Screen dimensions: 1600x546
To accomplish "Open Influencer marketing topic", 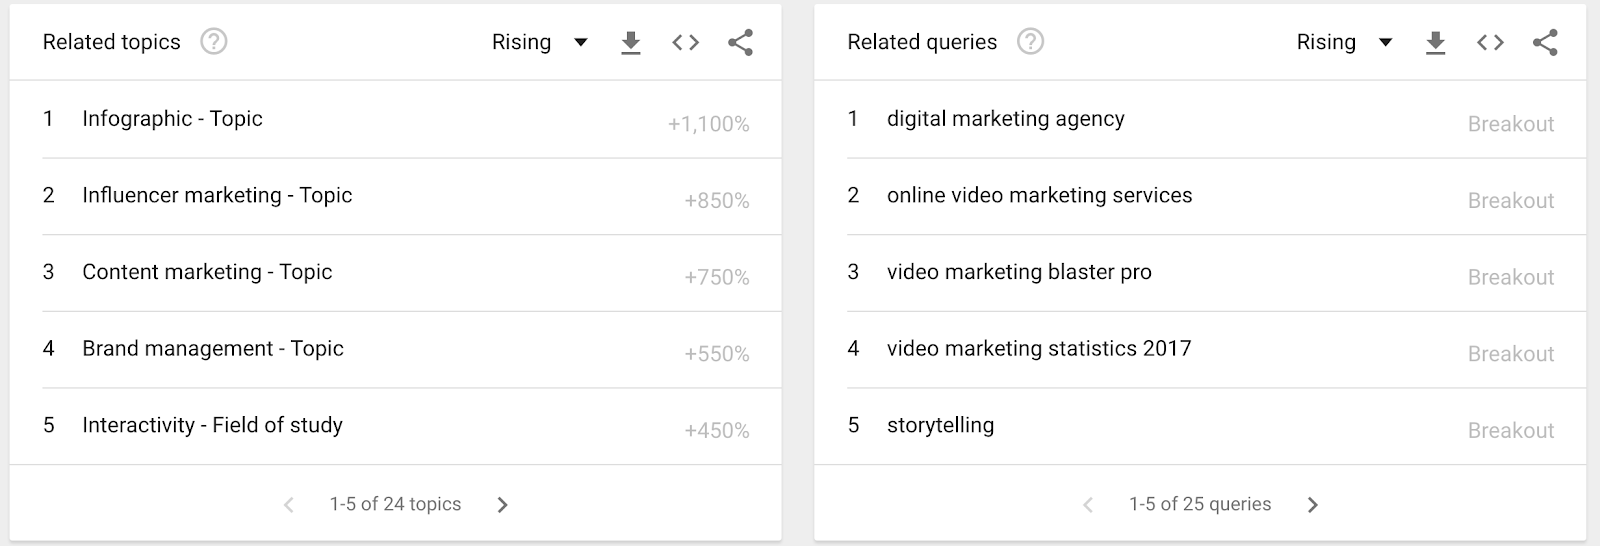I will click(217, 196).
